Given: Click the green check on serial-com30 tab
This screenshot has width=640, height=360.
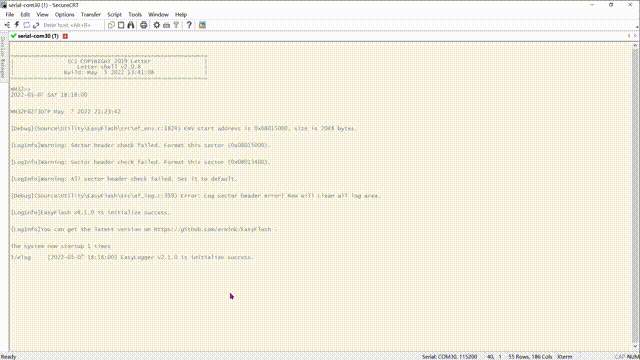Looking at the screenshot, I should (13, 36).
